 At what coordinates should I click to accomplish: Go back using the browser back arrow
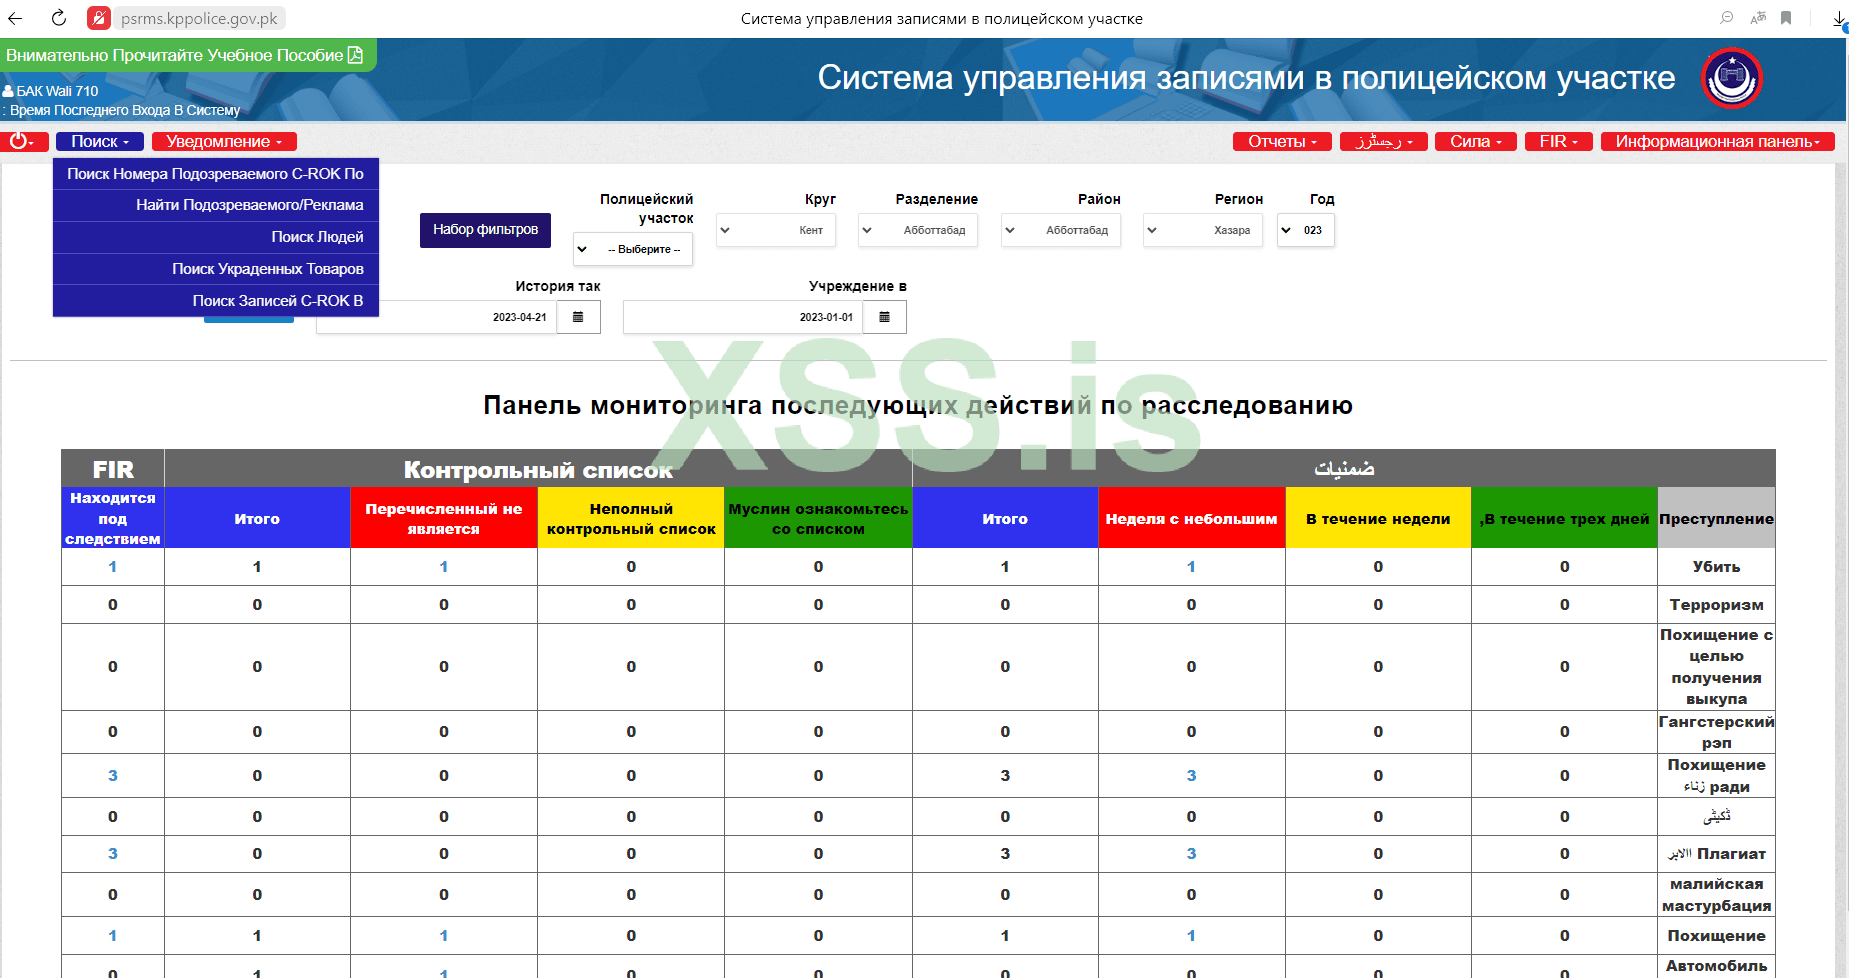click(15, 18)
